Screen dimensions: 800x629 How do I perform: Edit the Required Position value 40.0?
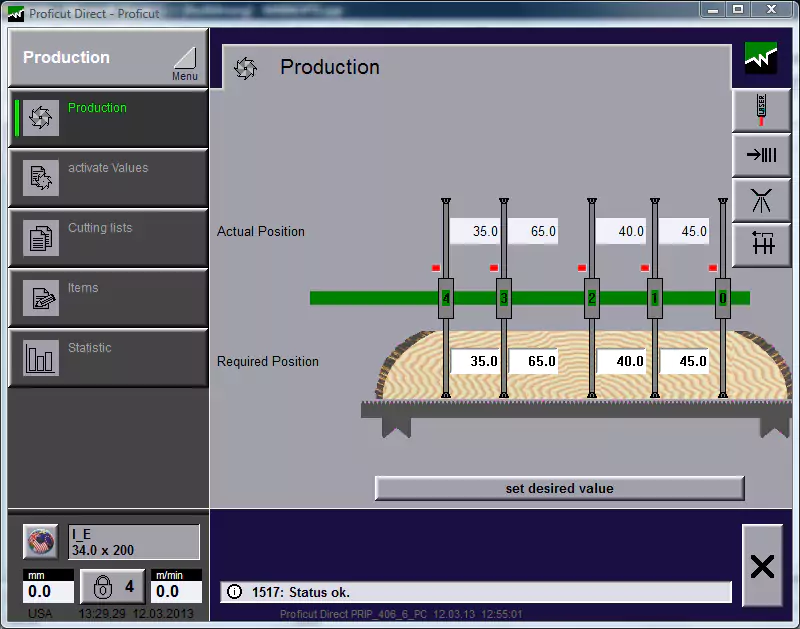click(621, 361)
